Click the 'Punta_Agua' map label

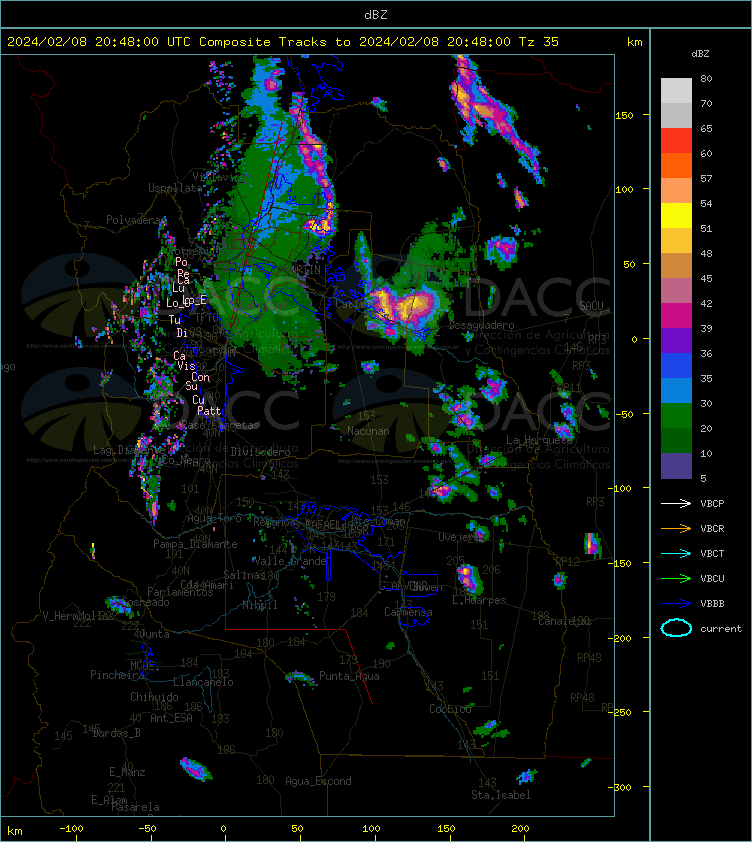(x=349, y=676)
